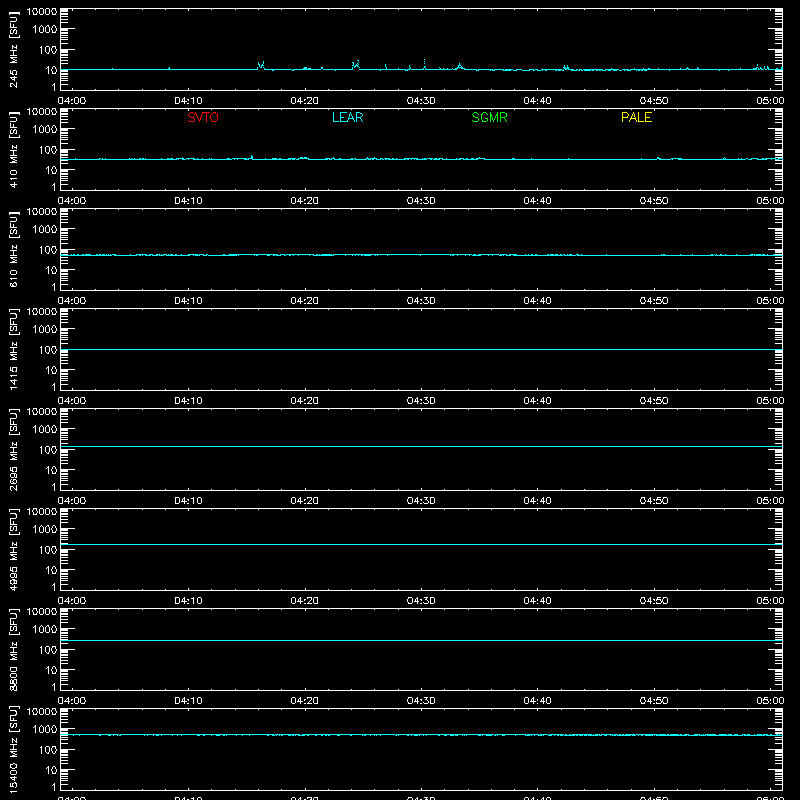Viewport: 800px width, 800px height.
Task: Click 04:30 label under the 8800 MHz plot
Action: (421, 701)
